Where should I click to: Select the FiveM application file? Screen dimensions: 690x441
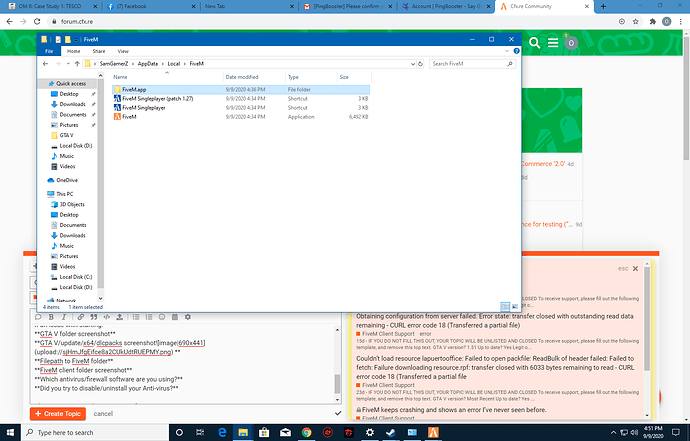(x=130, y=117)
